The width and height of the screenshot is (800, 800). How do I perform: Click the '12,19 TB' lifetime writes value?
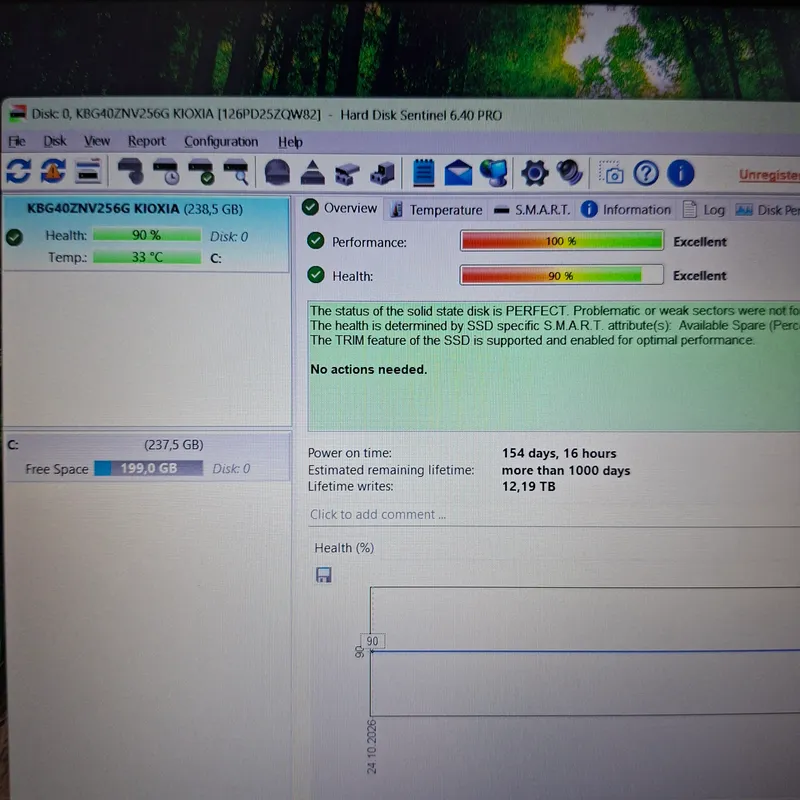[528, 486]
